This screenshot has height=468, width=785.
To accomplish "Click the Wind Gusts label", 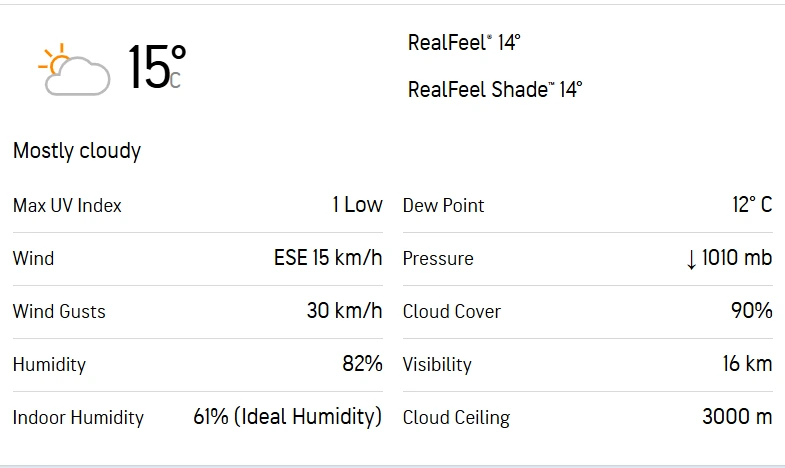I will coord(59,312).
